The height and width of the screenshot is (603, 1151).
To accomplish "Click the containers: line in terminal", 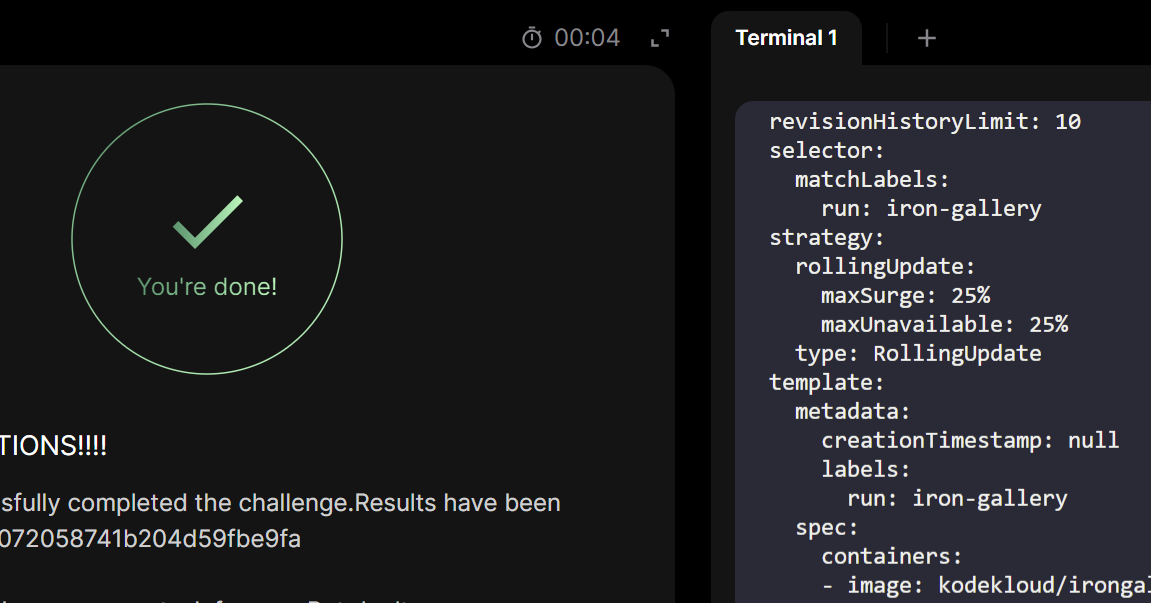I will click(891, 556).
